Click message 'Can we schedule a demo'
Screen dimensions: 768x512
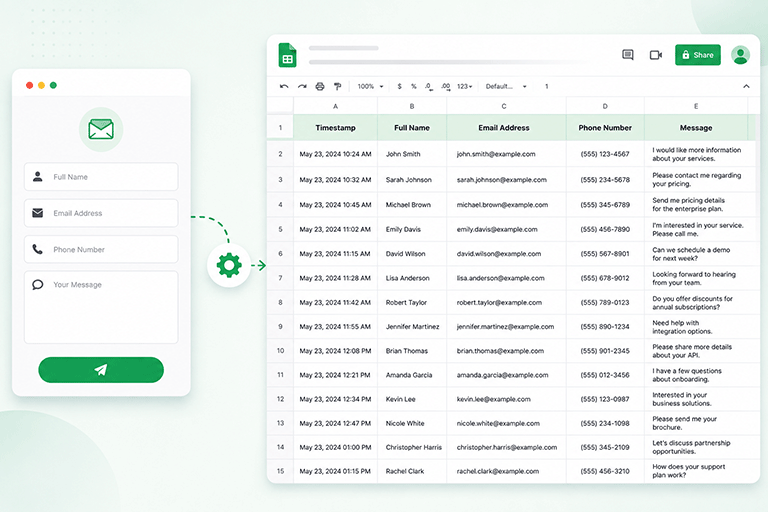click(696, 254)
